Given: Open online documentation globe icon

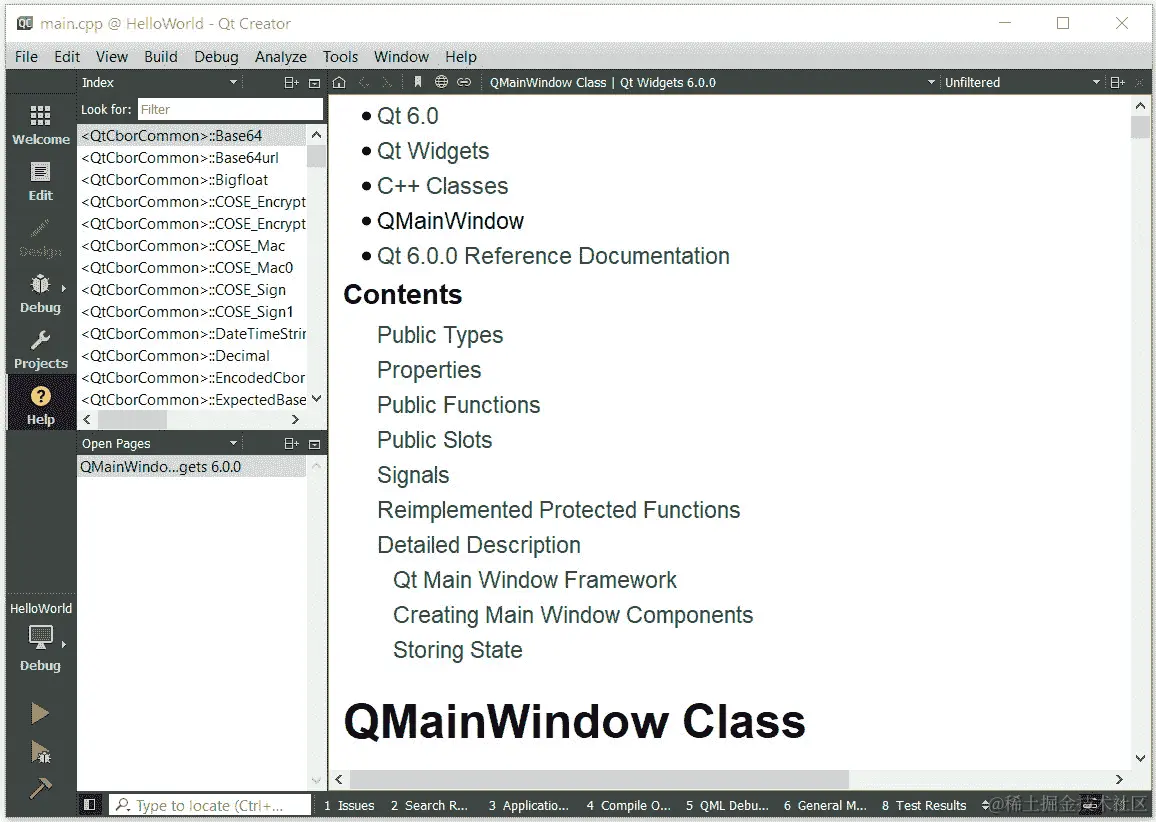Looking at the screenshot, I should point(441,83).
